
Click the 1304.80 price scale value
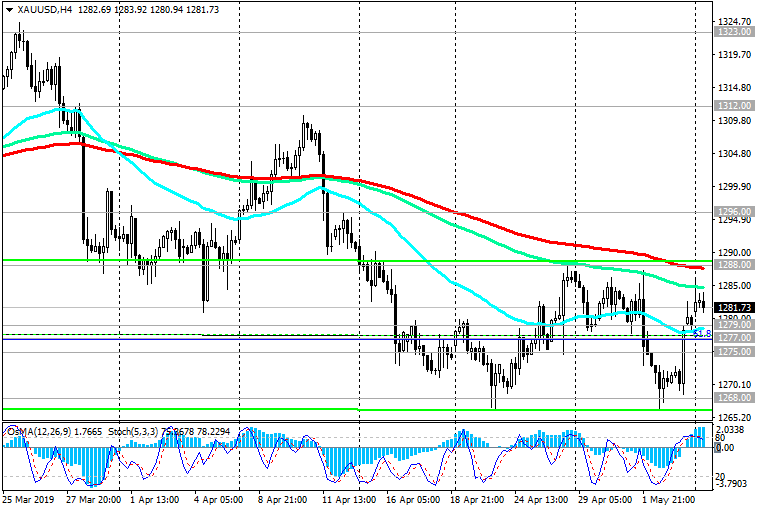pos(735,154)
